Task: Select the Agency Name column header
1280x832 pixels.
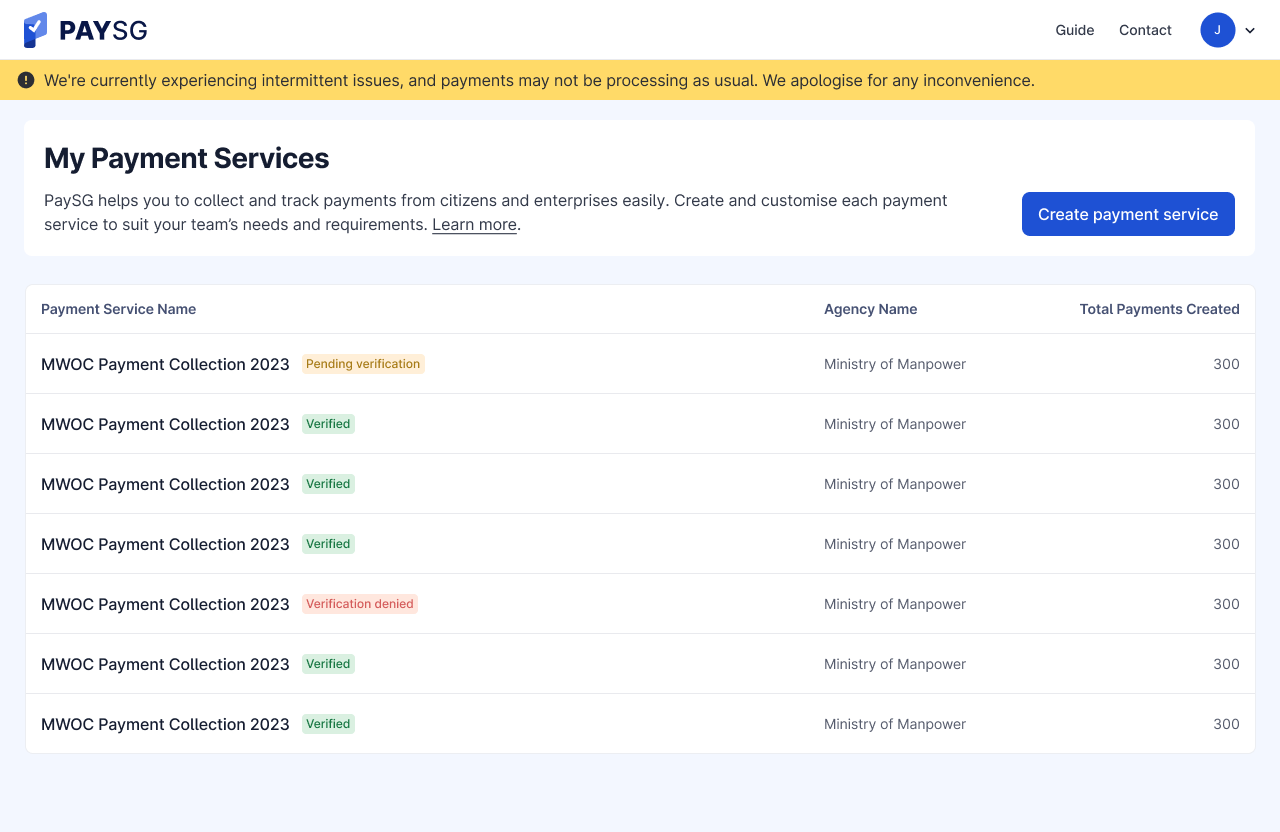Action: pyautogui.click(x=870, y=309)
